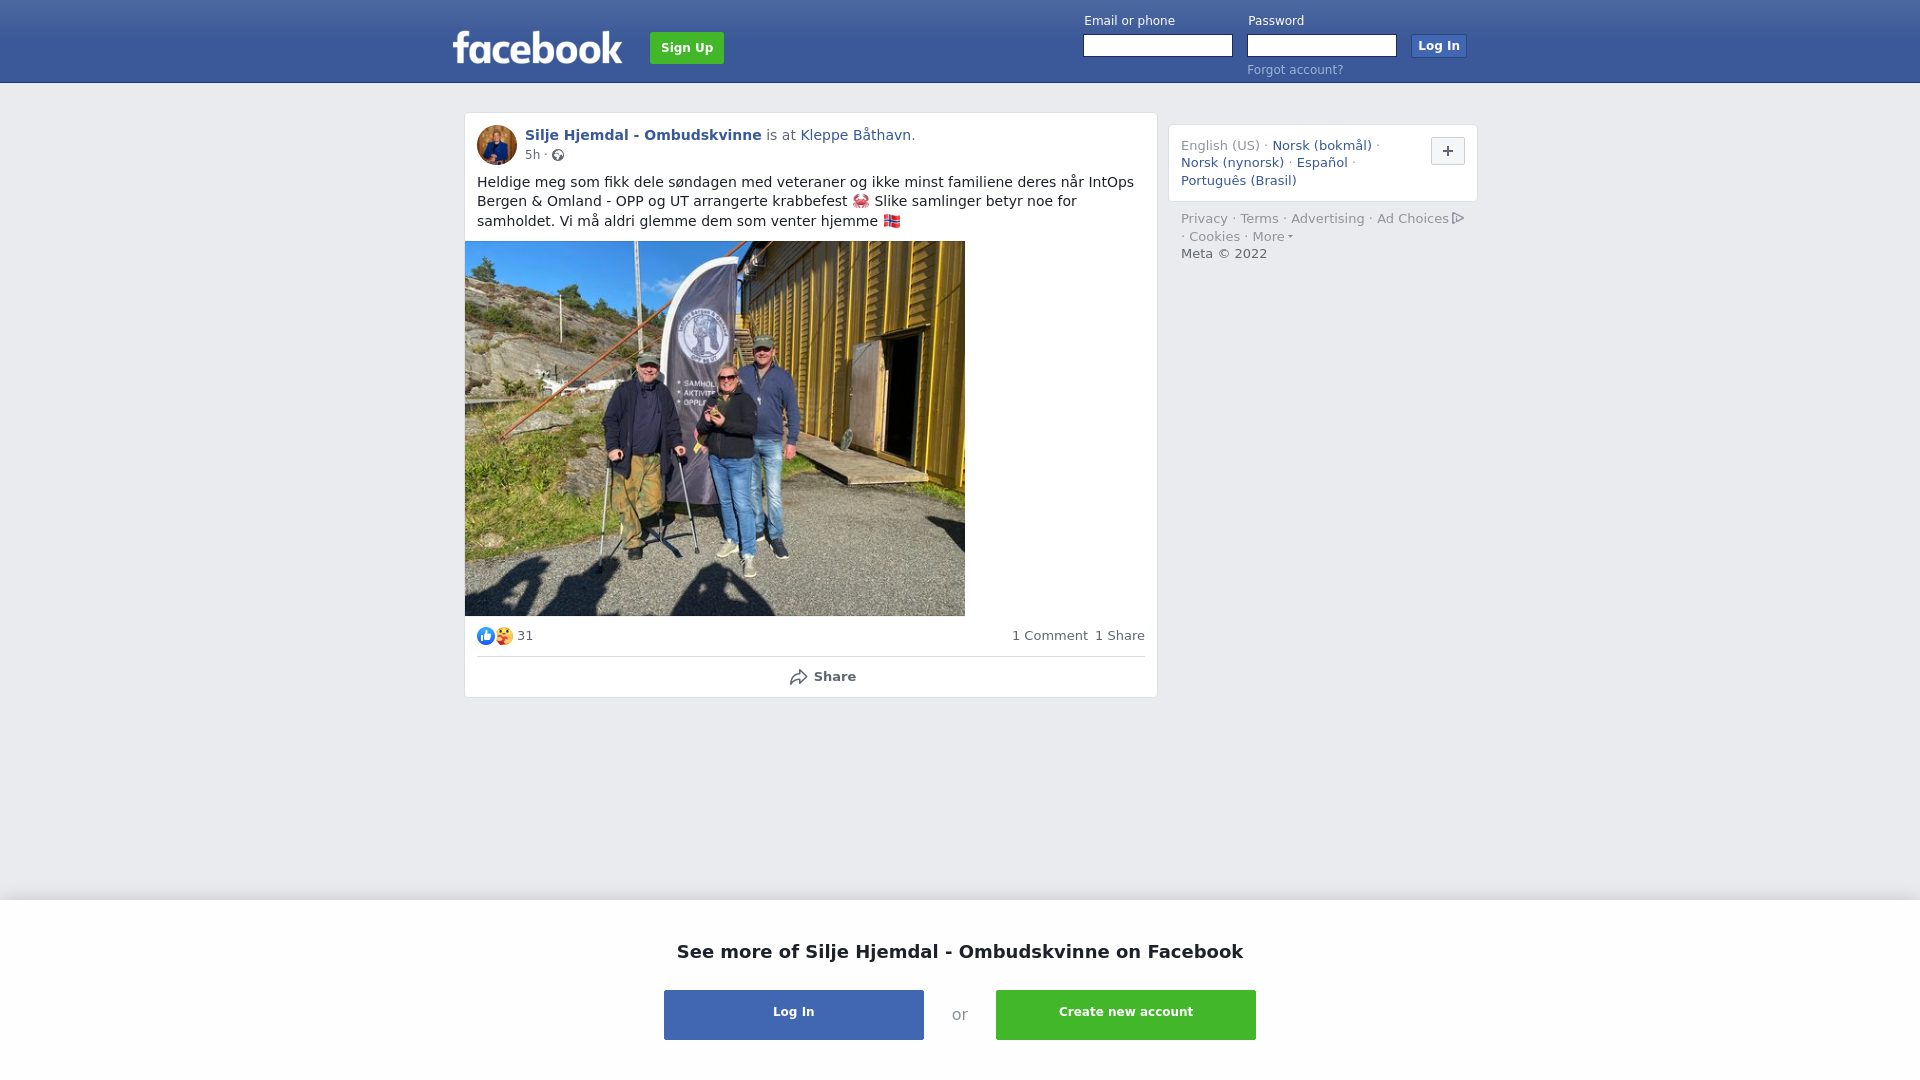Open the Kleppe Båthavn location link
1920x1080 pixels.
(856, 135)
